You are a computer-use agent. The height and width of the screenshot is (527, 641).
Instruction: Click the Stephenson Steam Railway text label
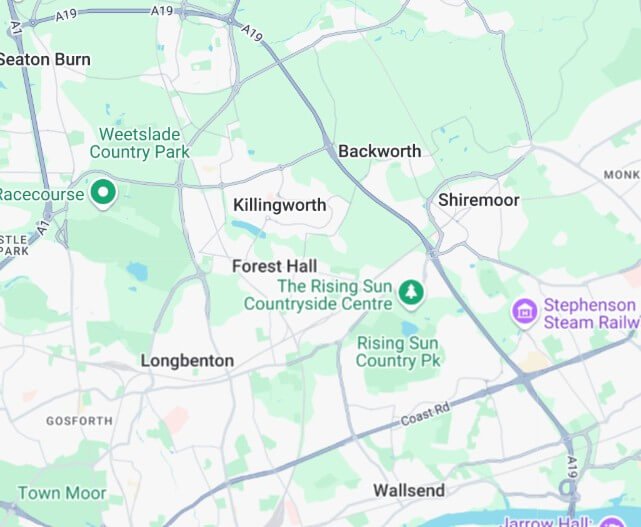coord(592,314)
